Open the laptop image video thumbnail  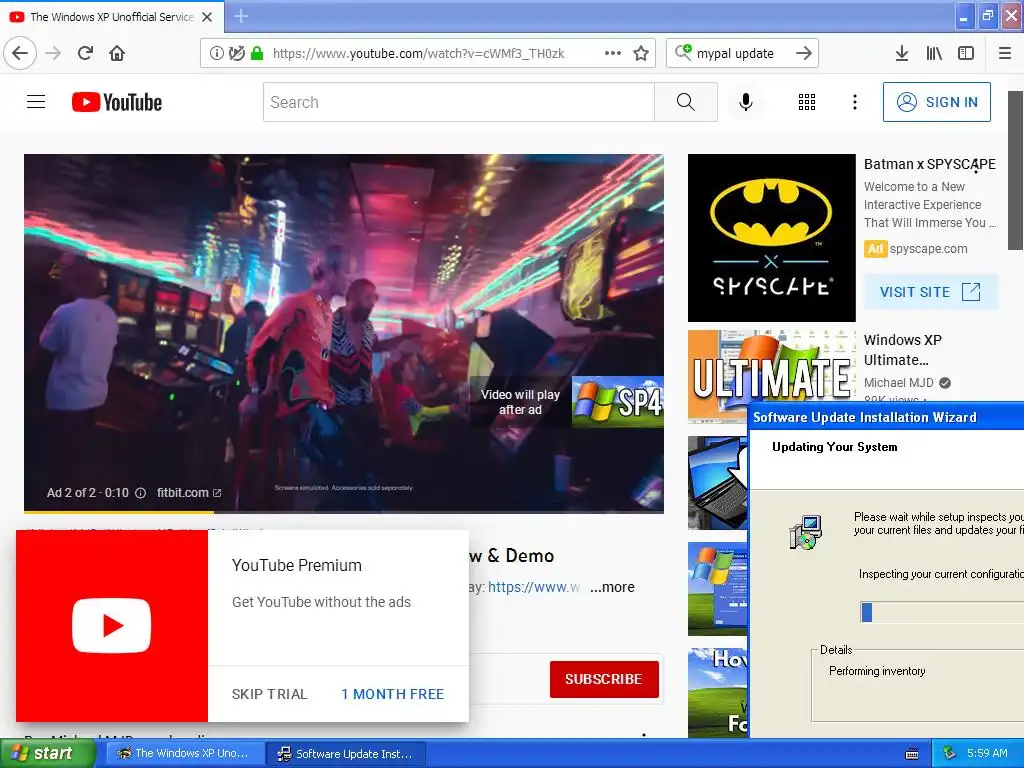click(x=718, y=483)
